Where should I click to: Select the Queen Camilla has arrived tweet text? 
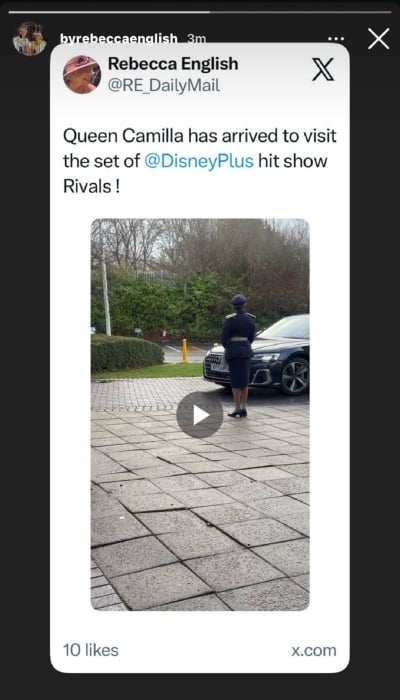point(200,161)
